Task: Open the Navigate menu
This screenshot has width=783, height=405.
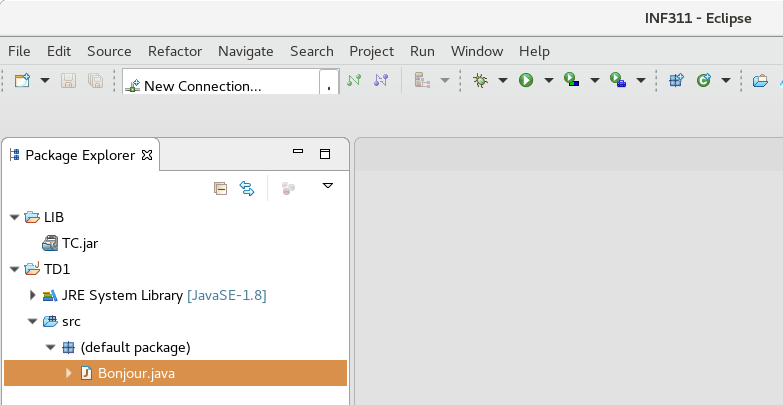Action: coord(245,51)
